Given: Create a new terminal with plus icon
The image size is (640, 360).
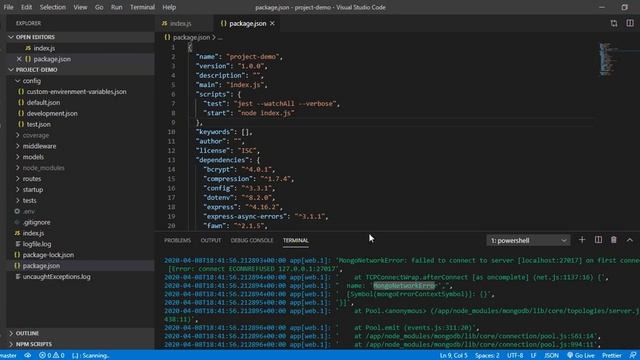Looking at the screenshot, I should (582, 240).
